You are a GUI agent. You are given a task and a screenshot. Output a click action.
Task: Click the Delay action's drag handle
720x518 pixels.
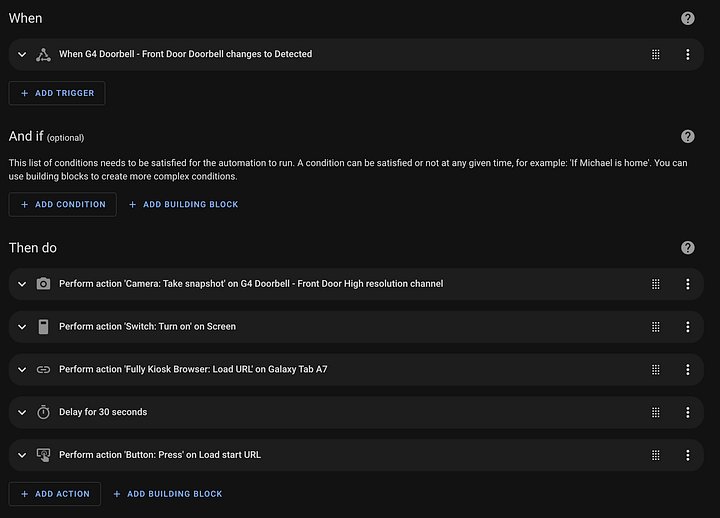pos(656,412)
